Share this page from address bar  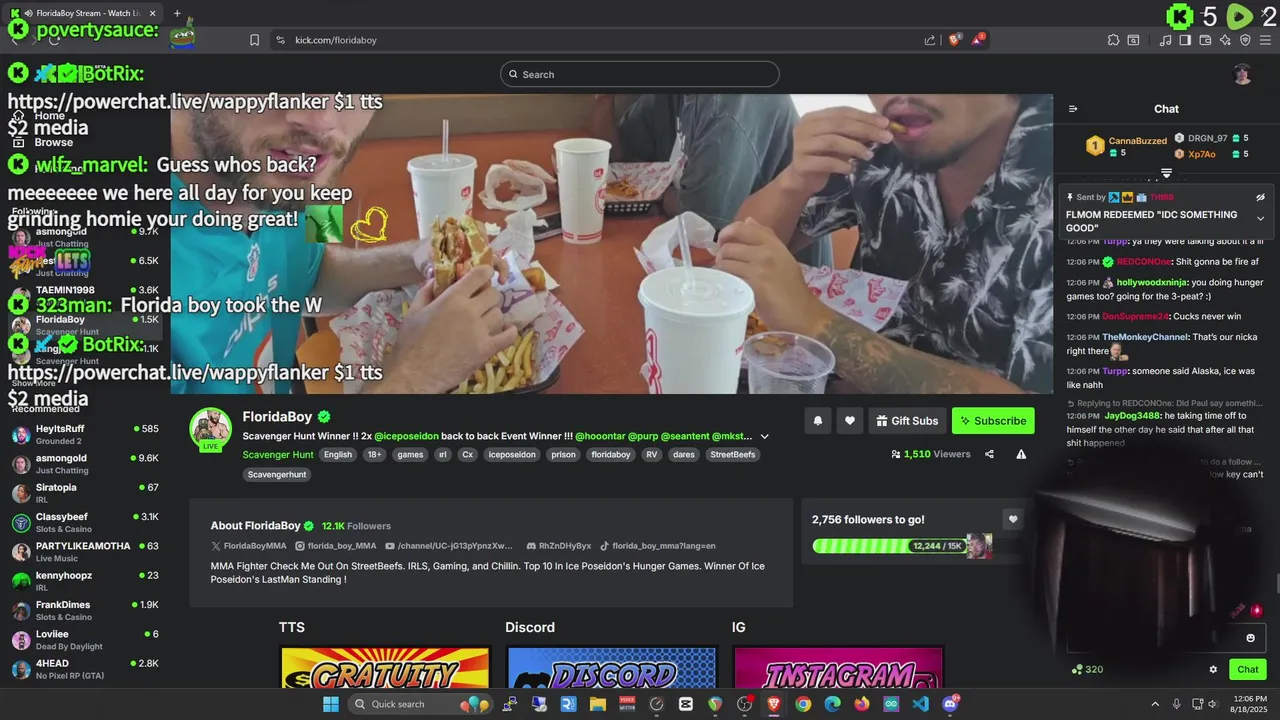pos(930,40)
